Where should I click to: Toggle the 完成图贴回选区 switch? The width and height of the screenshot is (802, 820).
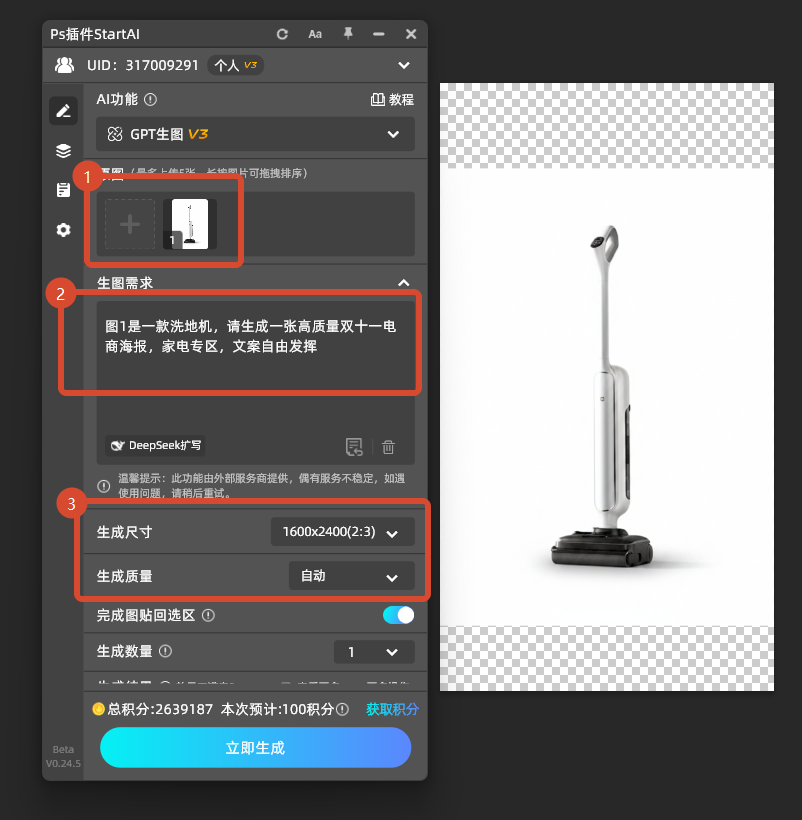pos(398,615)
